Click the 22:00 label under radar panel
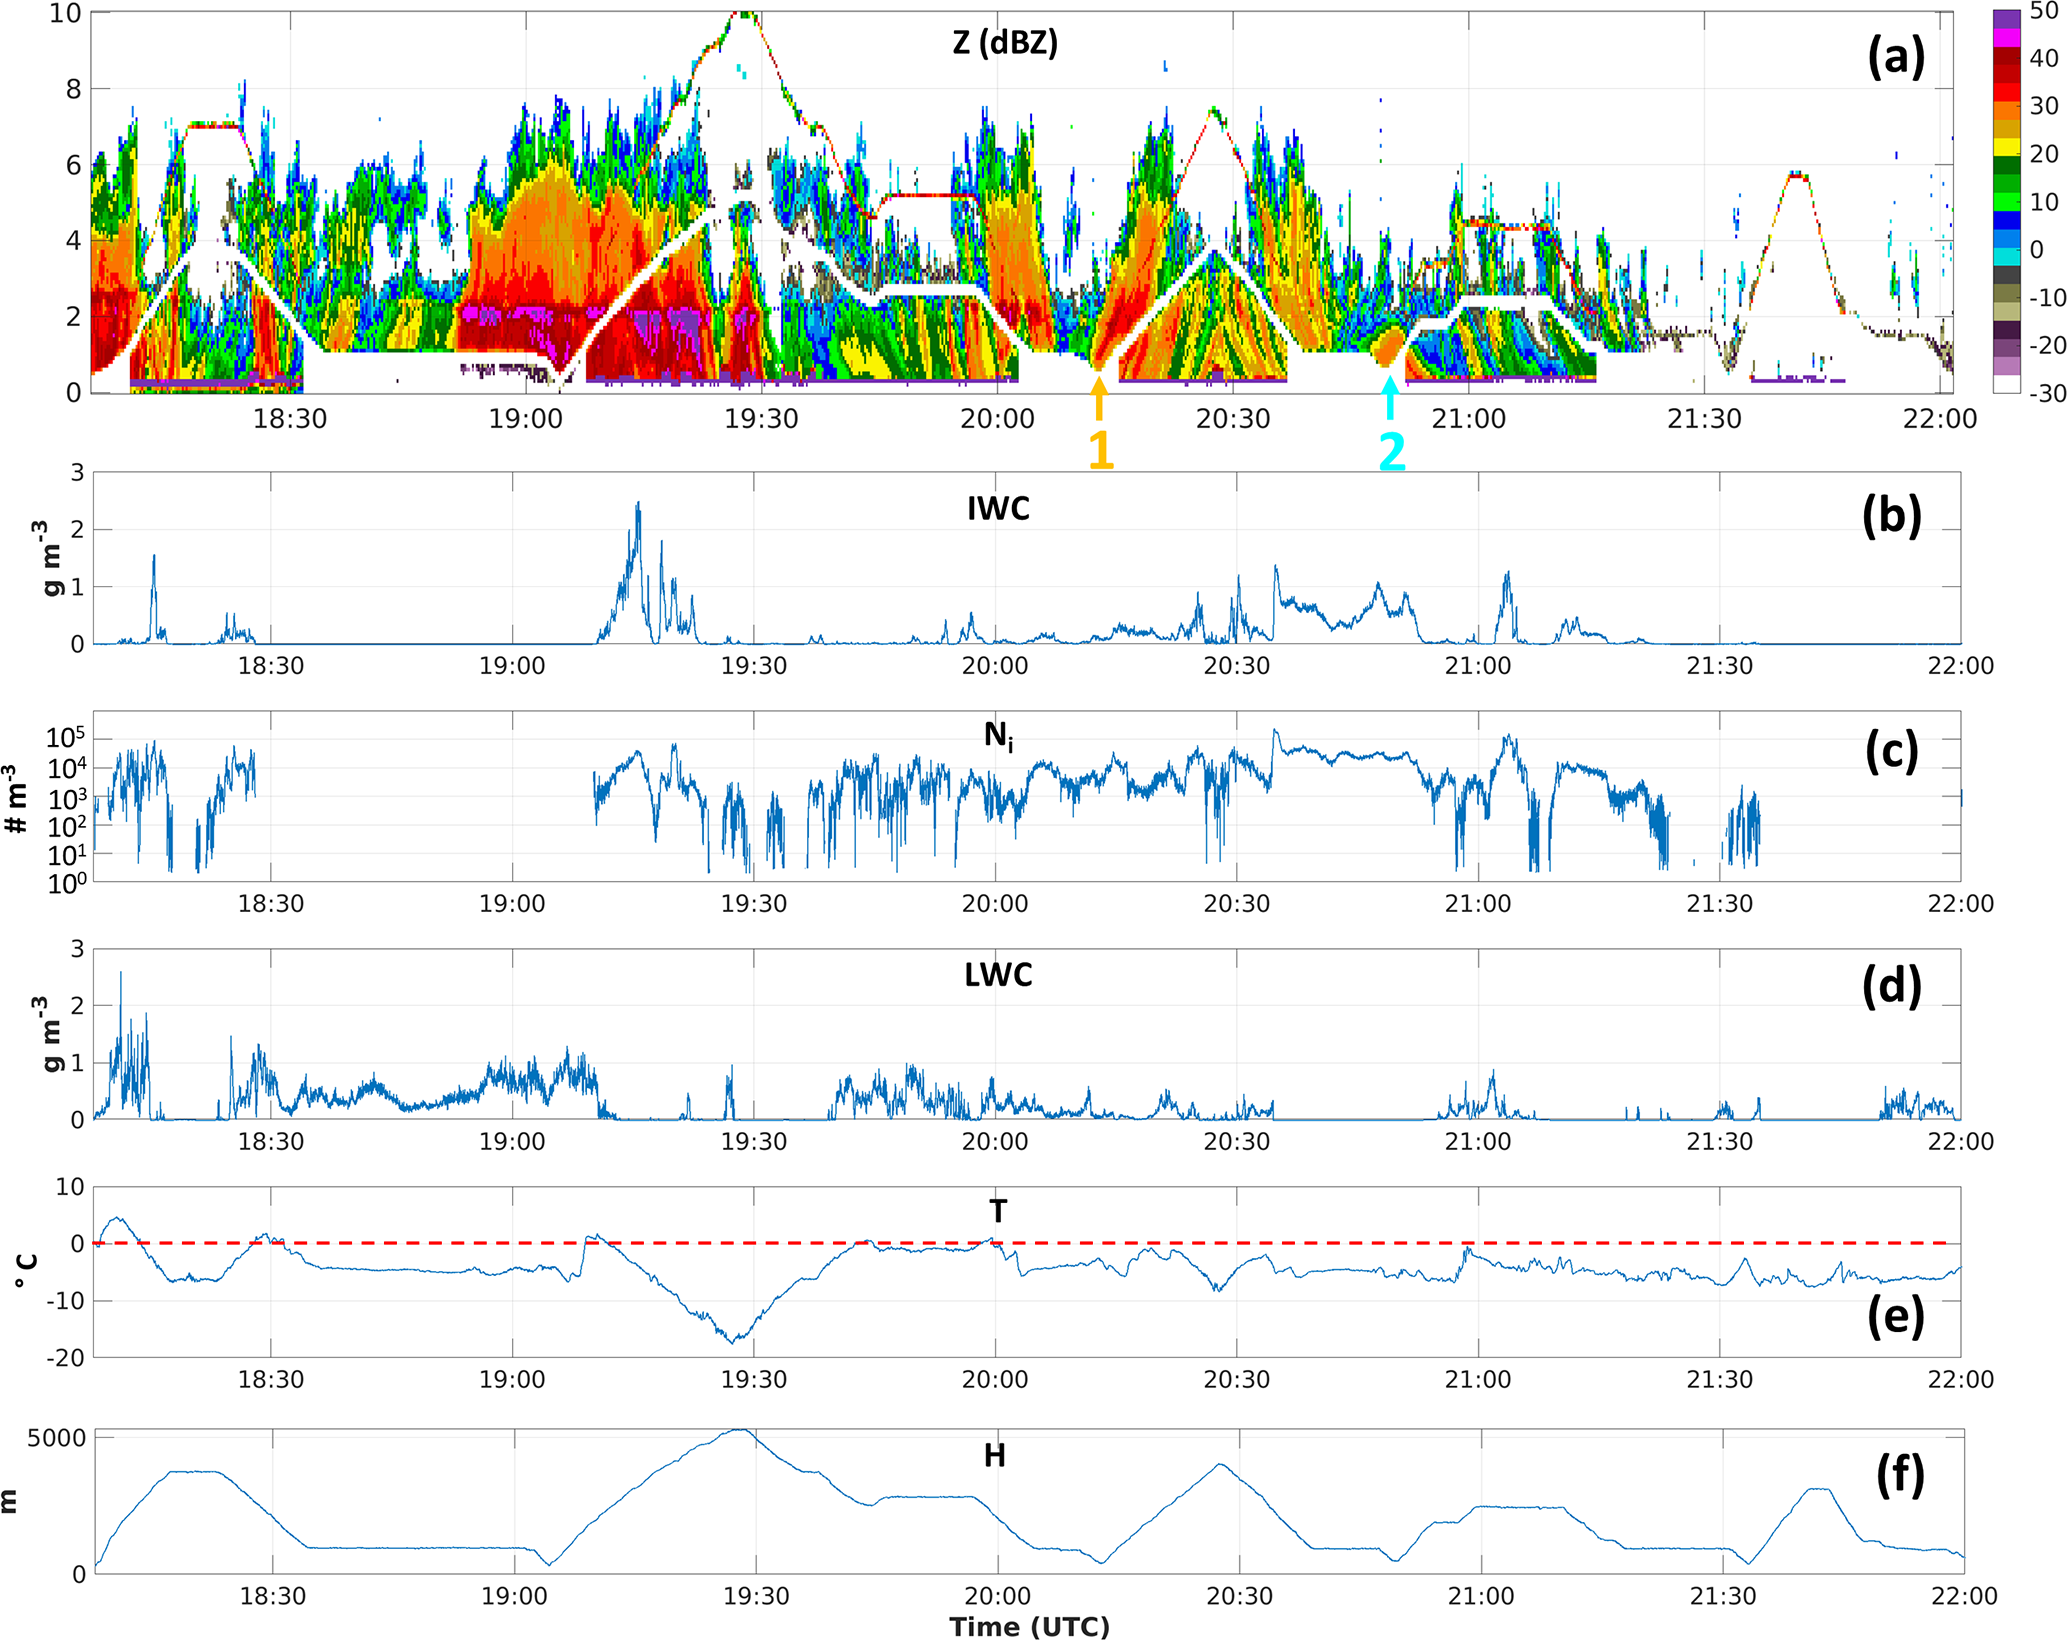The image size is (2067, 1640). pyautogui.click(x=1939, y=419)
